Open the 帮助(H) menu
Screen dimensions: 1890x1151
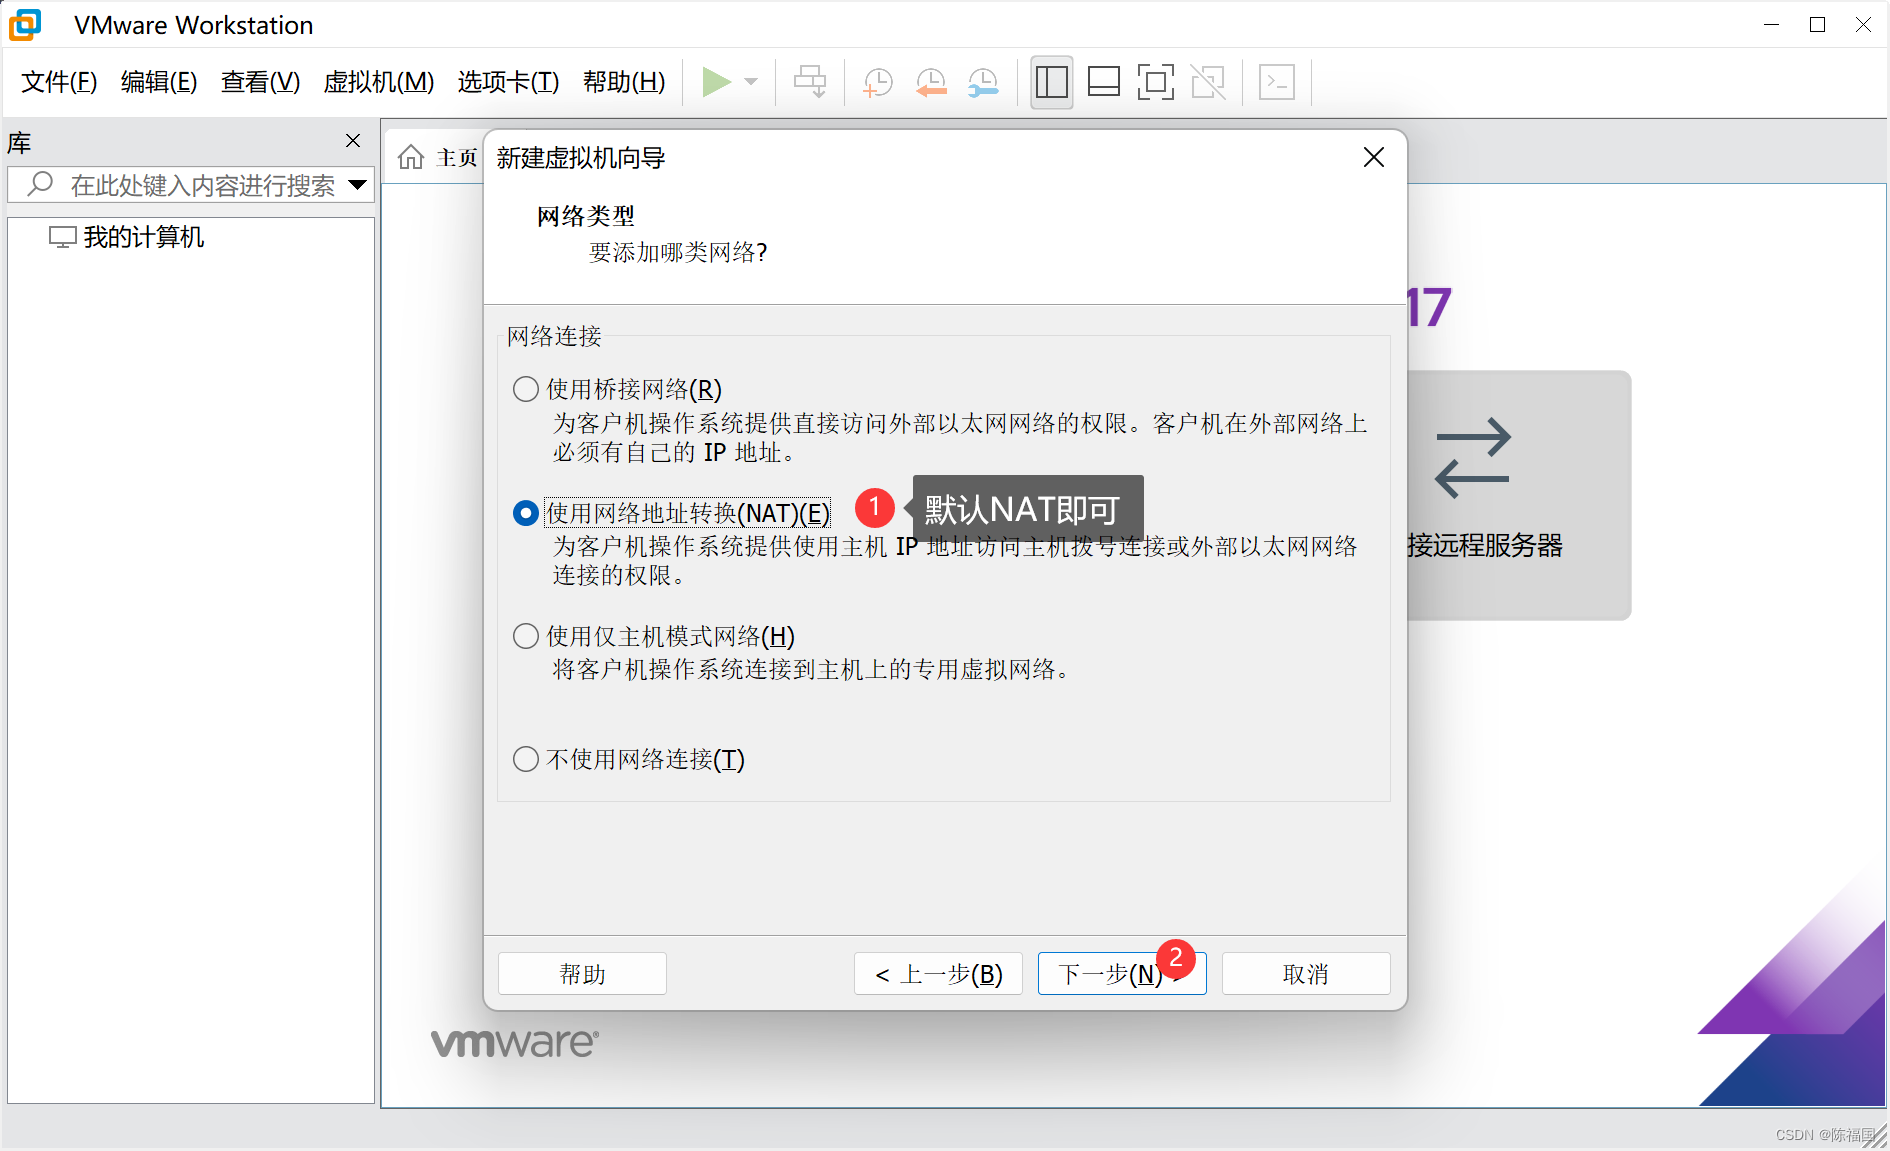point(624,82)
